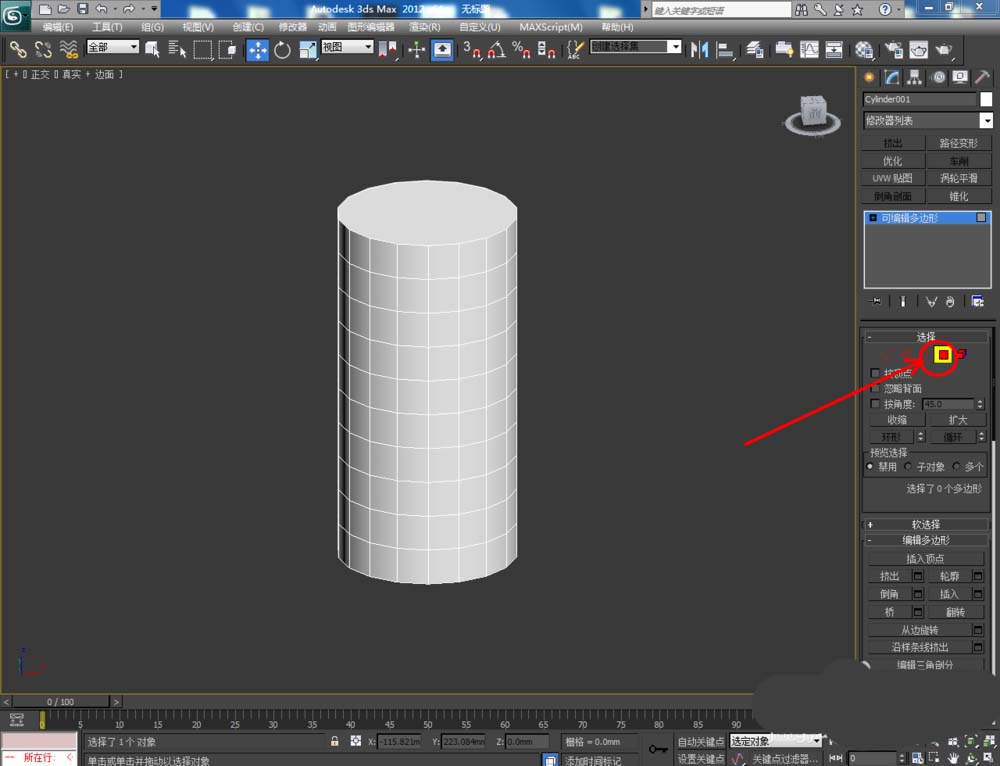The image size is (1000, 766).
Task: Click the Pin Stack icon under modifier stack
Action: click(876, 301)
